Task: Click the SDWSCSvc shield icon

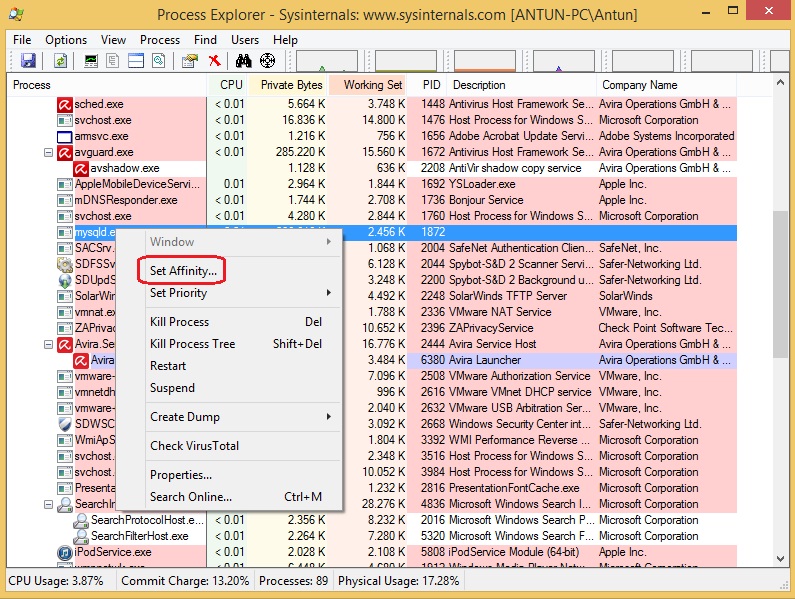Action: [x=64, y=424]
